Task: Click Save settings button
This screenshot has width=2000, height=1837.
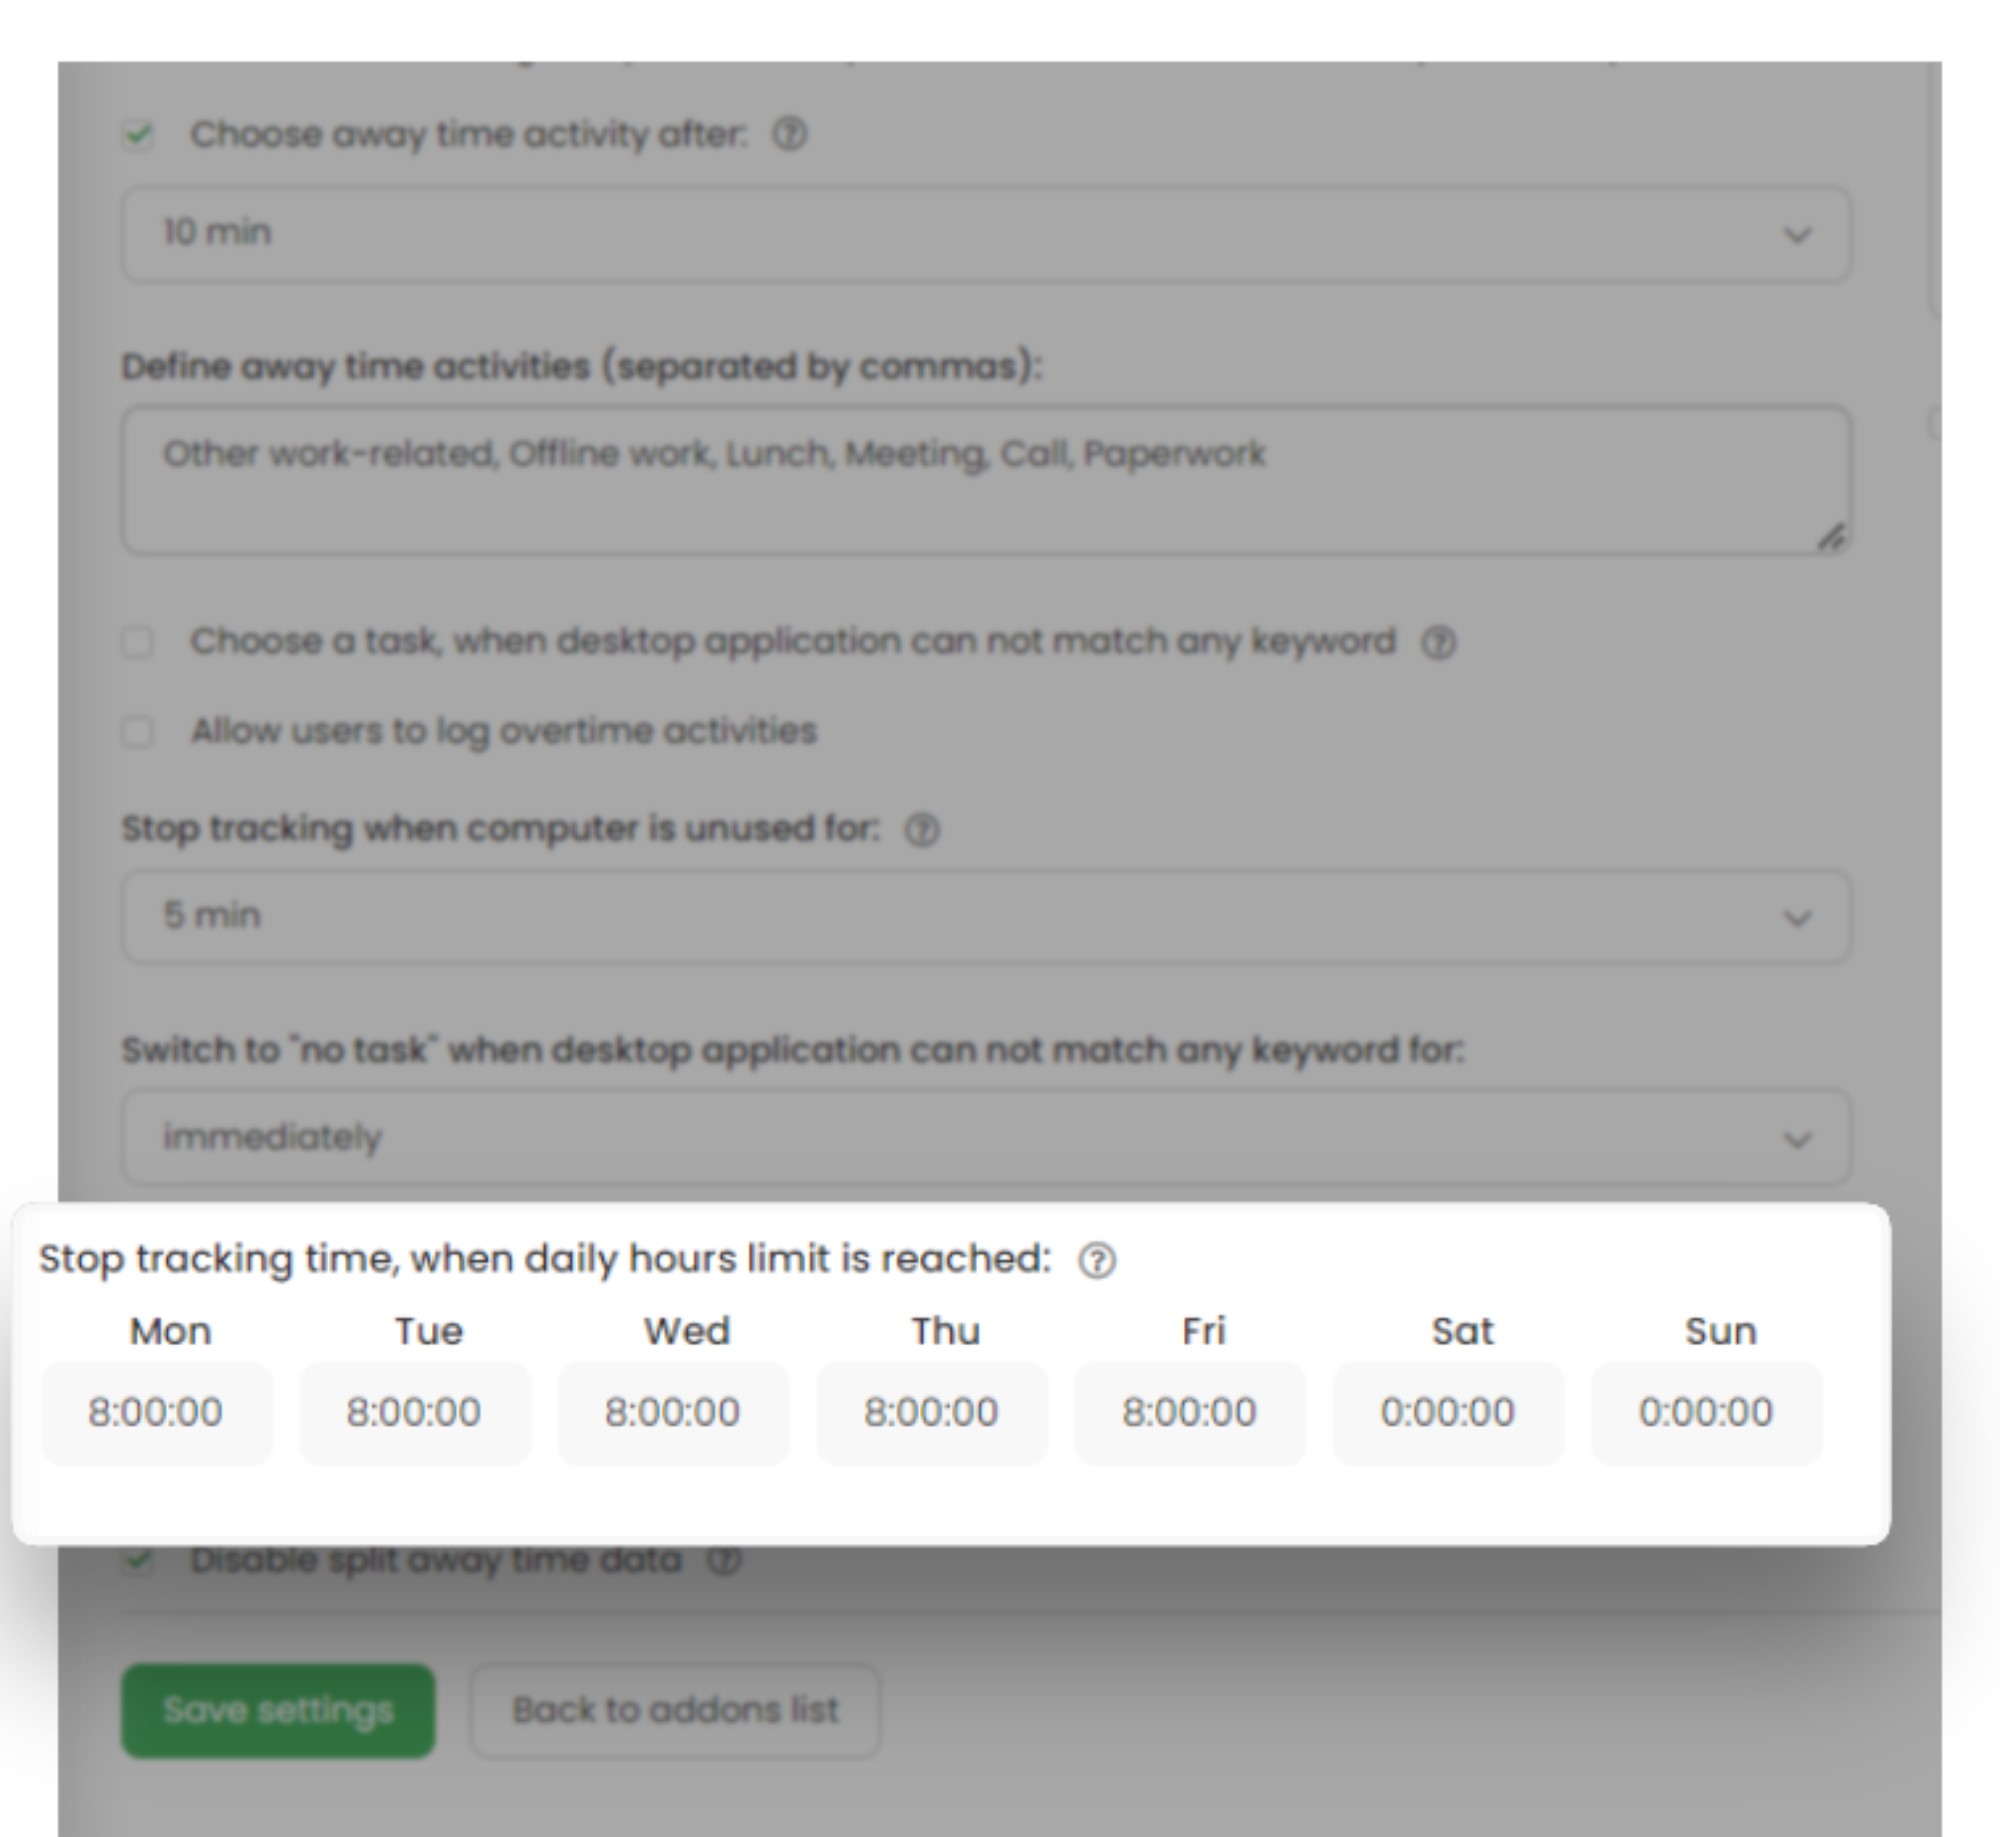Action: pos(278,1710)
